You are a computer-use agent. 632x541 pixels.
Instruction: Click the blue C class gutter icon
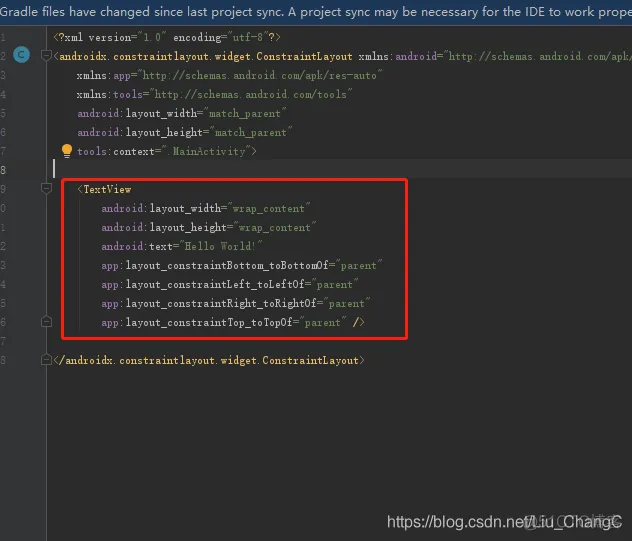[x=21, y=54]
